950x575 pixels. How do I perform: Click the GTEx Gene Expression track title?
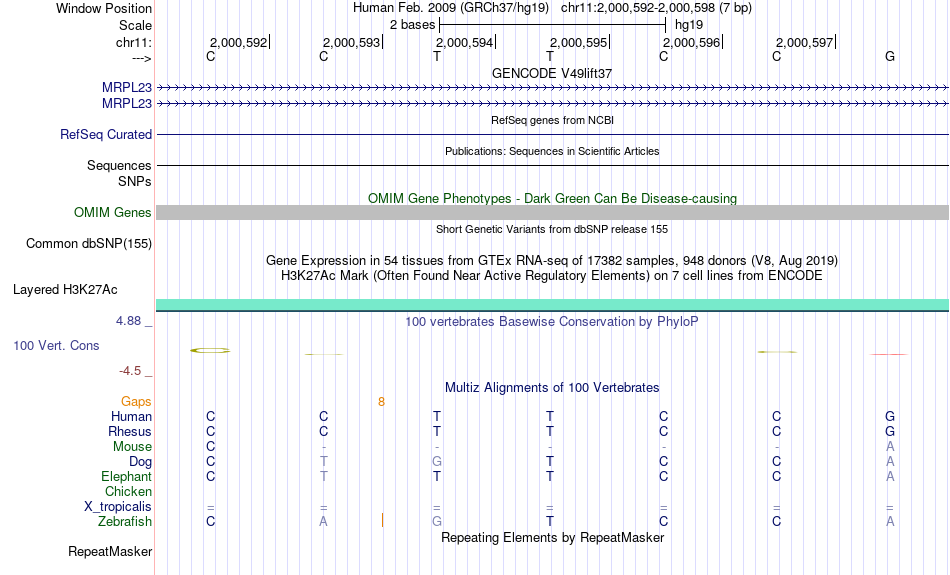tap(552, 261)
